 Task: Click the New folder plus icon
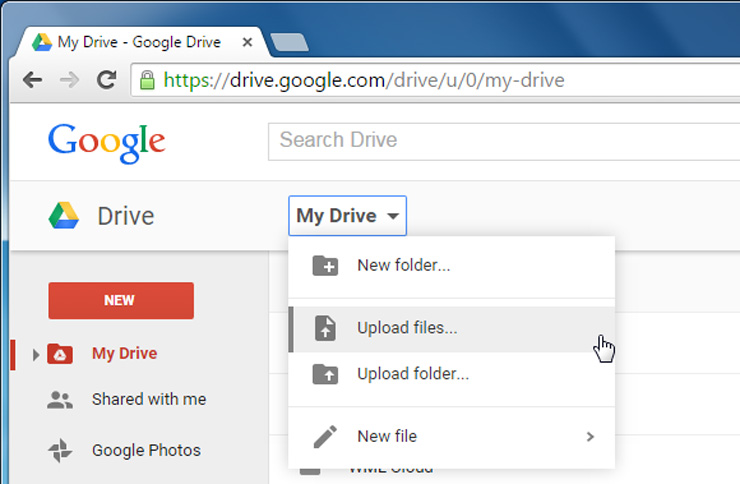click(325, 266)
